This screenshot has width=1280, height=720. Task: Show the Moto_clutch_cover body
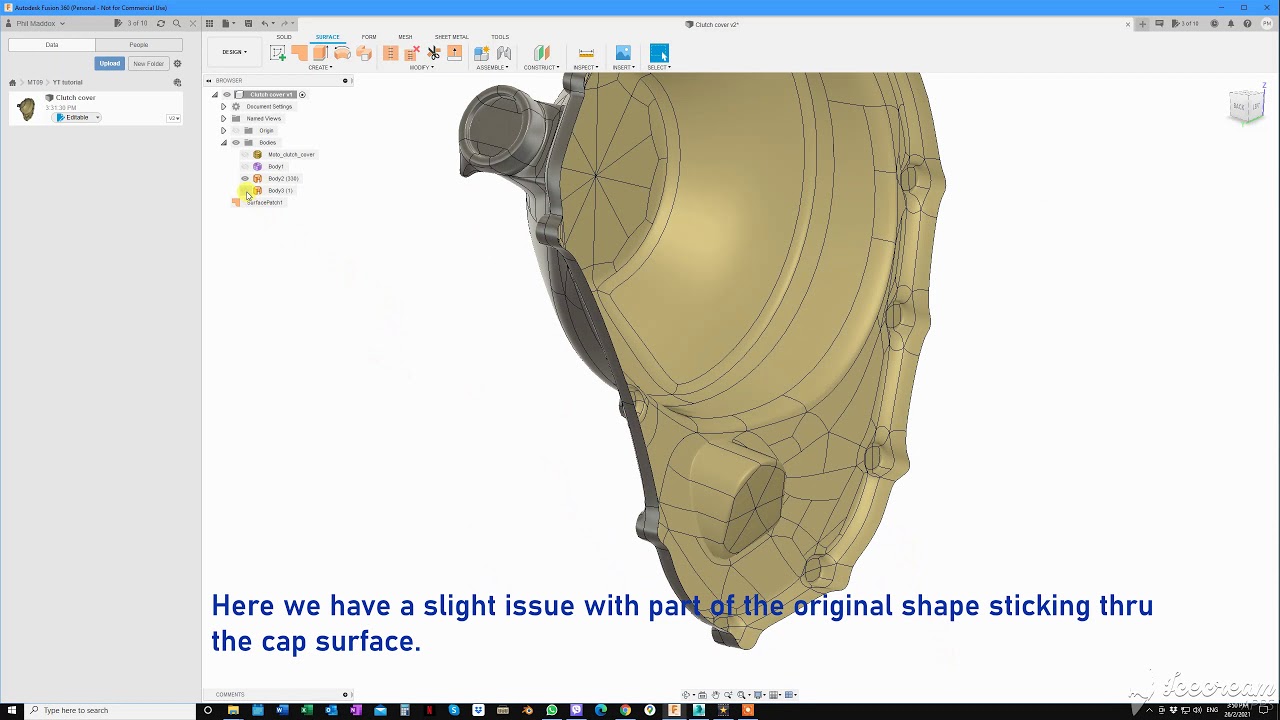[245, 154]
